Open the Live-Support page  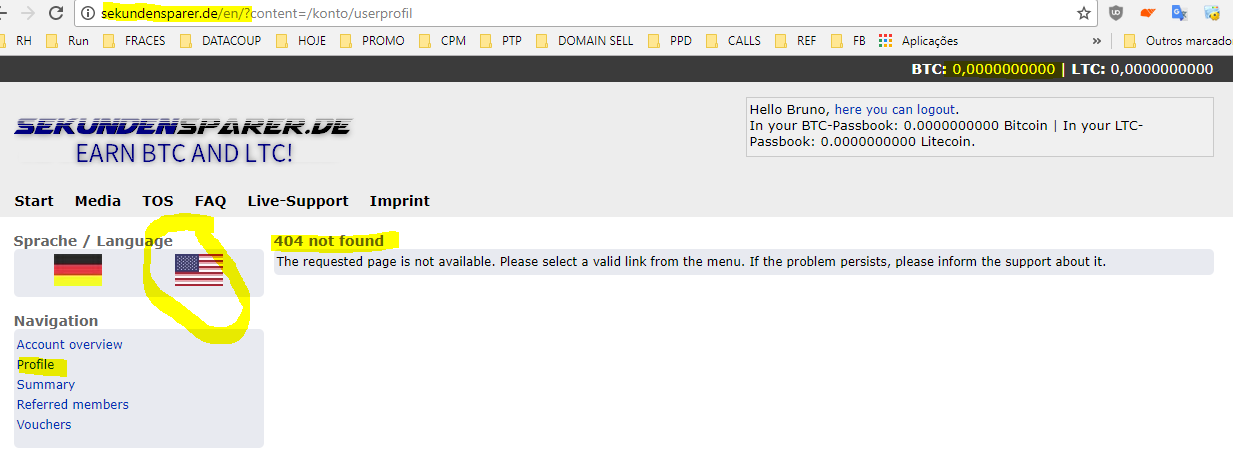coord(298,201)
